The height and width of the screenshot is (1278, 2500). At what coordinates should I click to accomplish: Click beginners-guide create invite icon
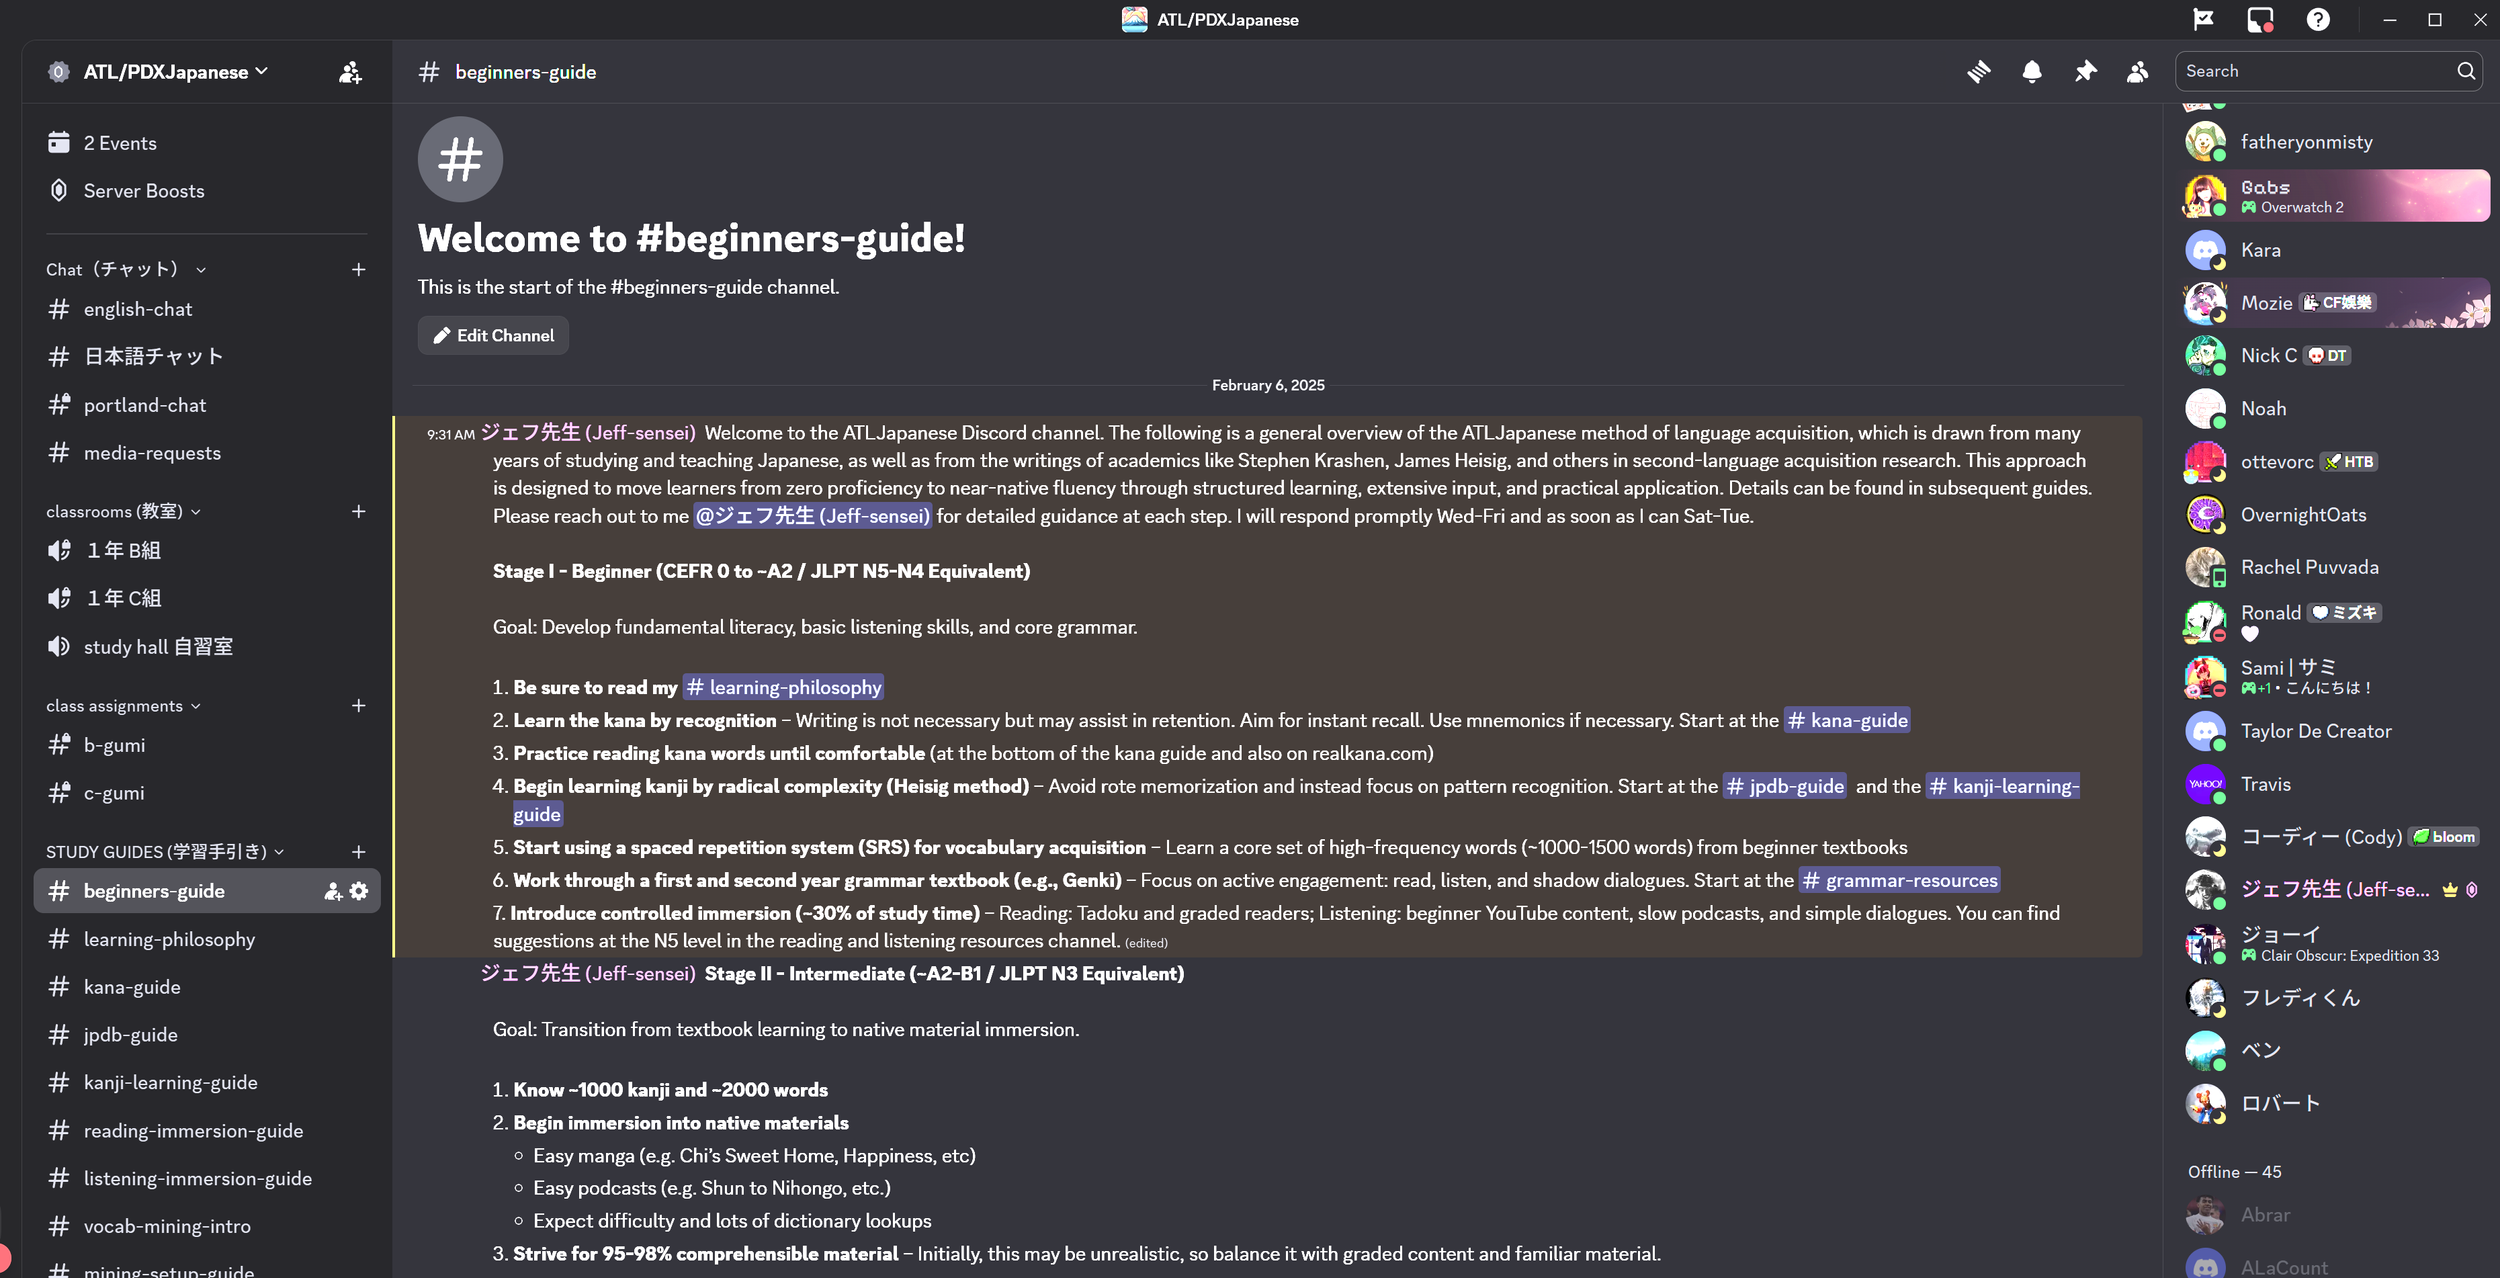(333, 891)
